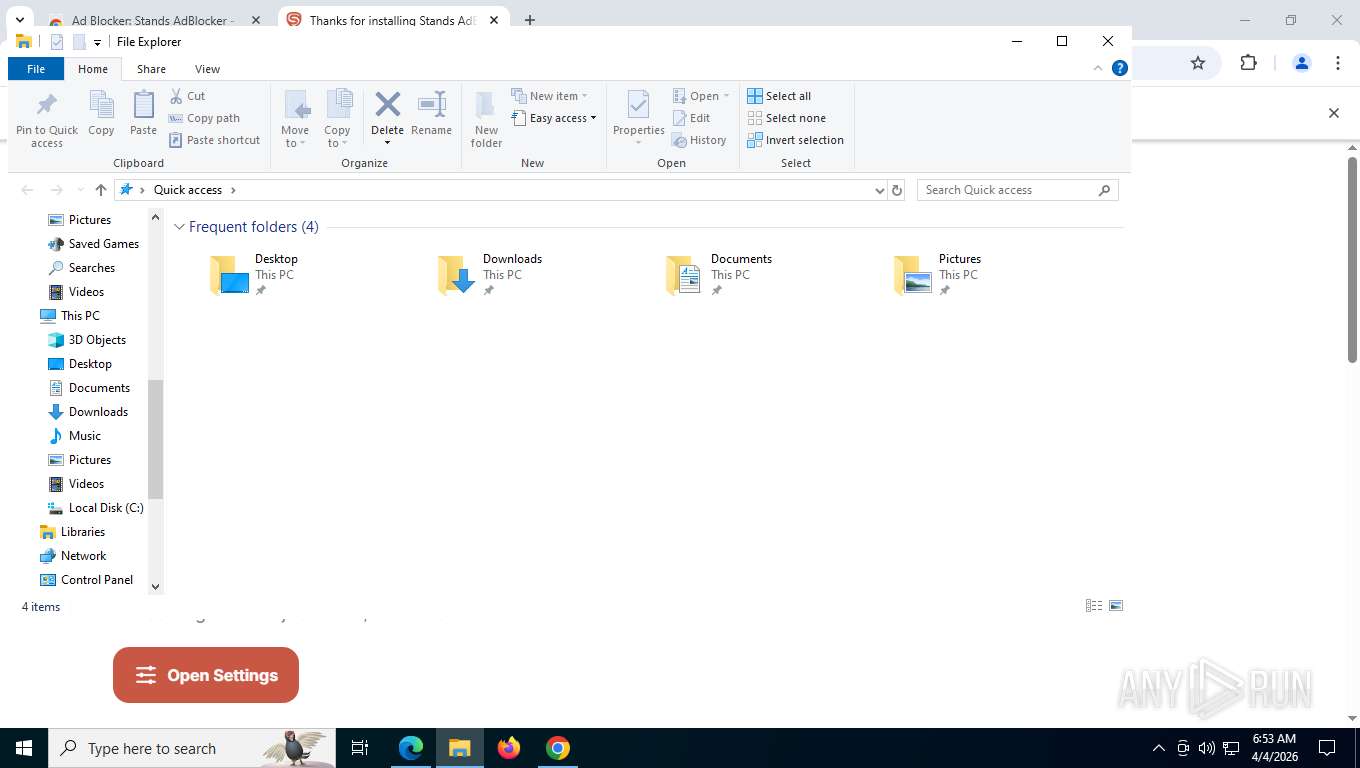1360x768 pixels.
Task: Open Task View on the taskbar
Action: [360, 748]
